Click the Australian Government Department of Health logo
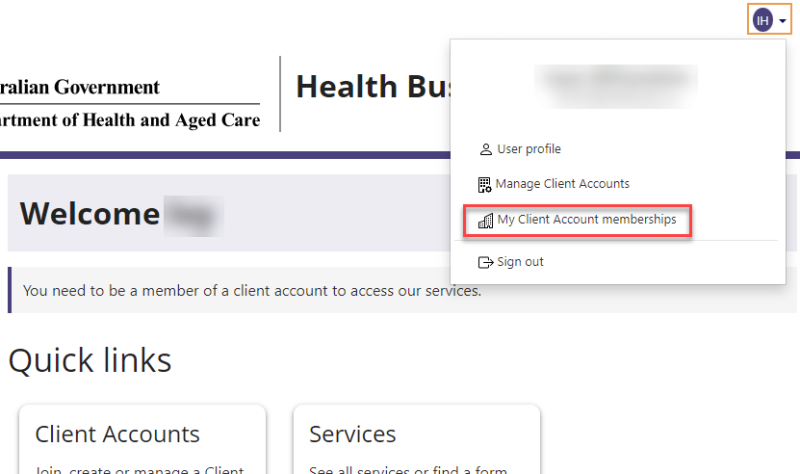Viewport: 800px width, 474px height. click(x=130, y=103)
